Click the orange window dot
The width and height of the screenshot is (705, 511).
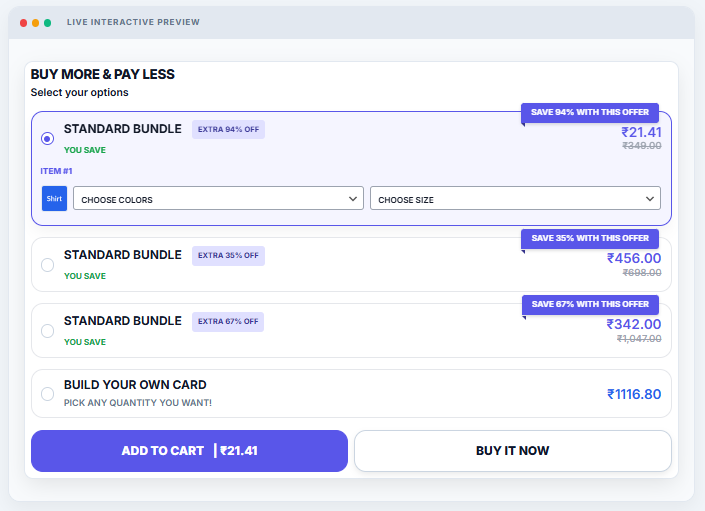click(x=36, y=22)
